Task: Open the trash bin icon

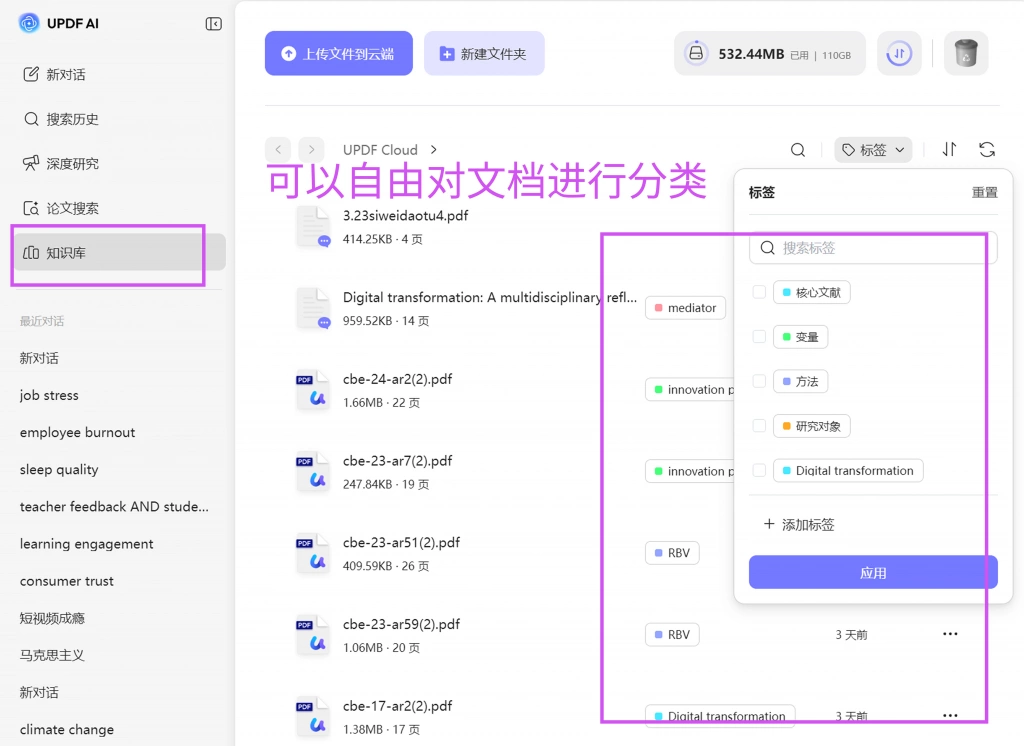Action: [x=966, y=54]
